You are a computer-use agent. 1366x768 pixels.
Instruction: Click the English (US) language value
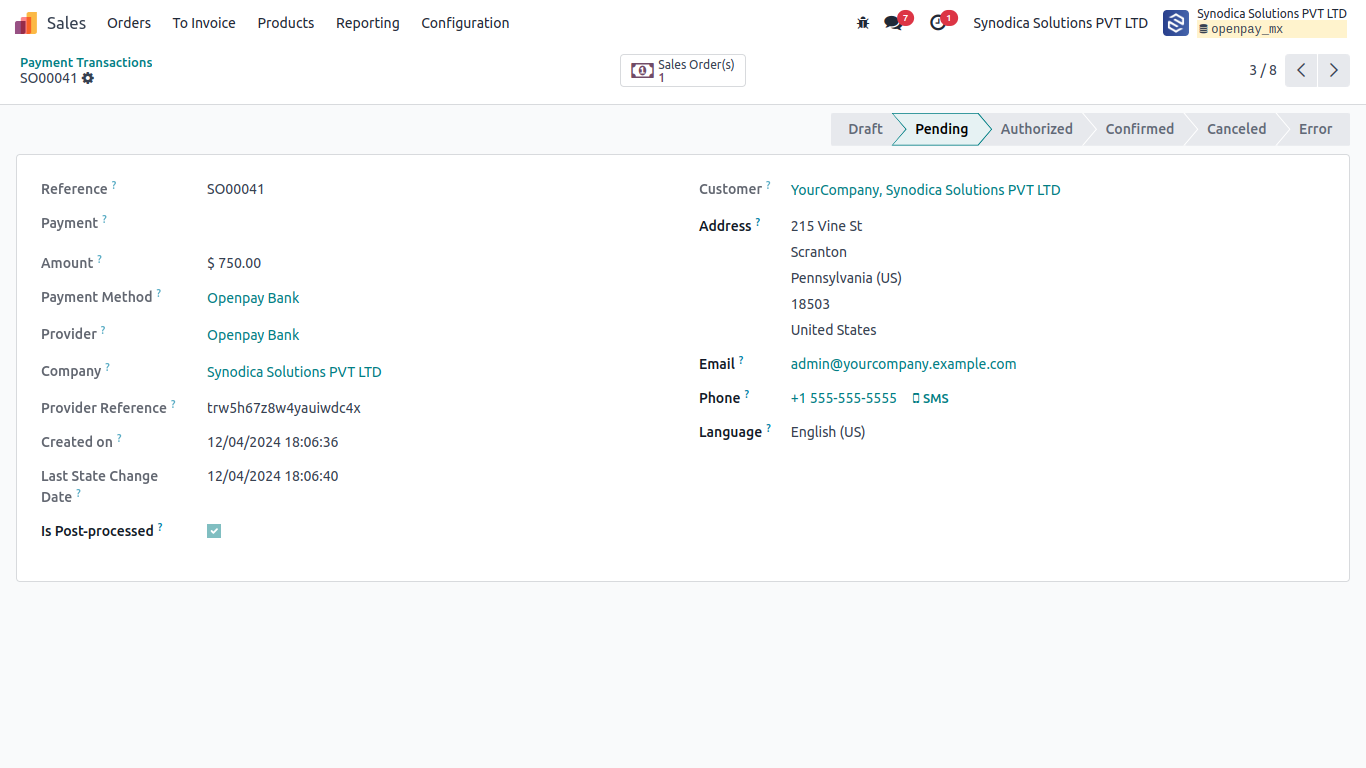(x=828, y=432)
